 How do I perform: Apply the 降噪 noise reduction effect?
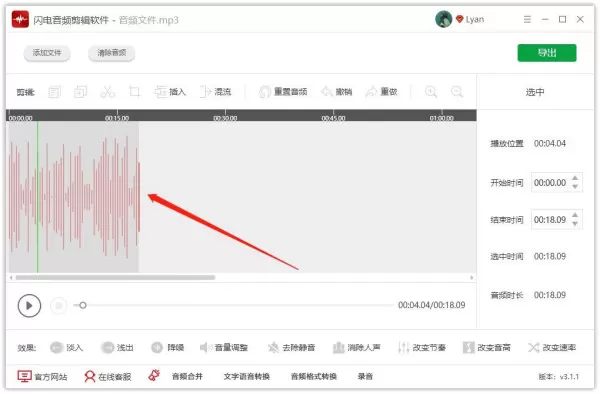pyautogui.click(x=168, y=347)
